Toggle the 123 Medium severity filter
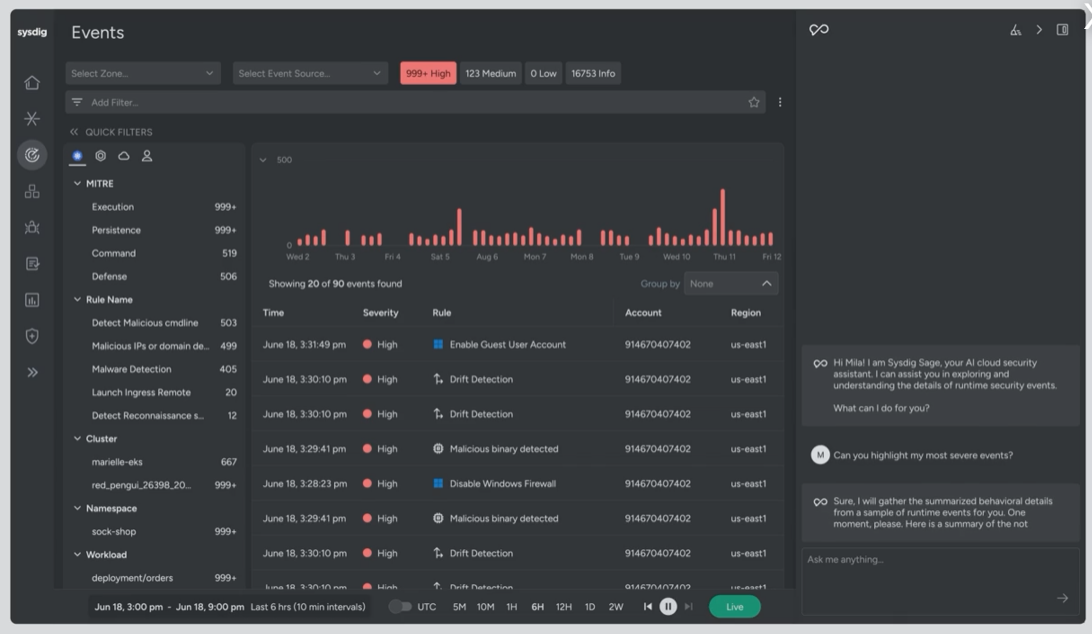Viewport: 1092px width, 634px height. coord(490,73)
